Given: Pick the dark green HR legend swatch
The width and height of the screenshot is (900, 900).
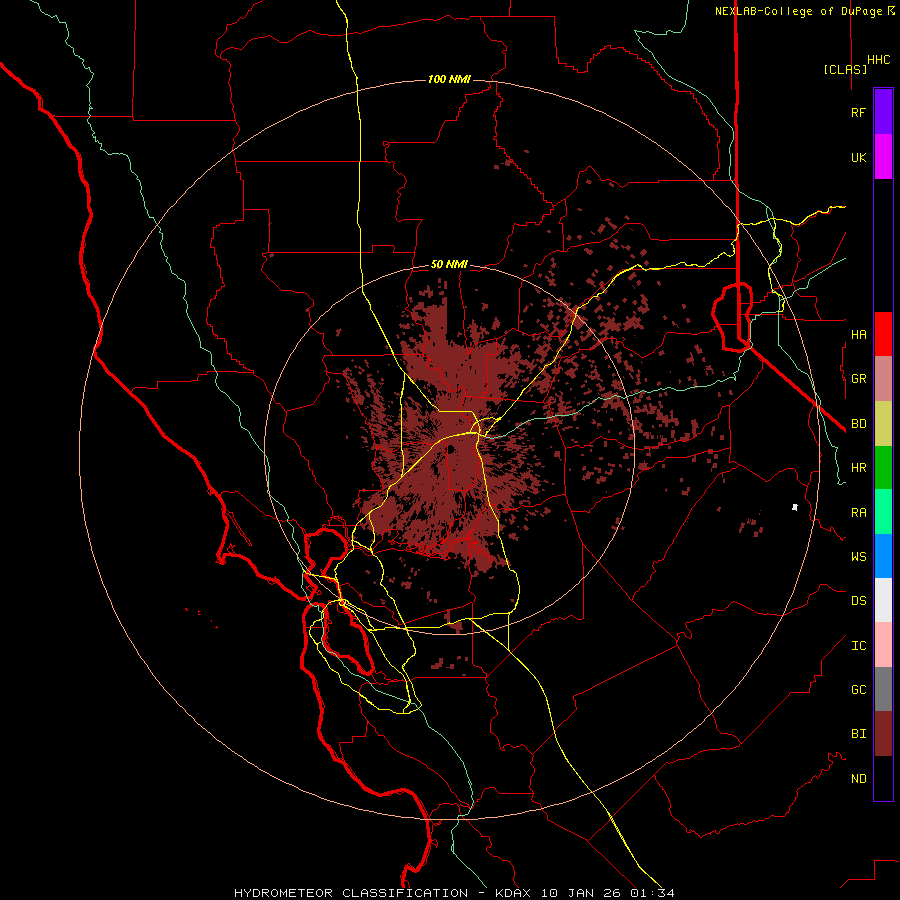Looking at the screenshot, I should (883, 468).
